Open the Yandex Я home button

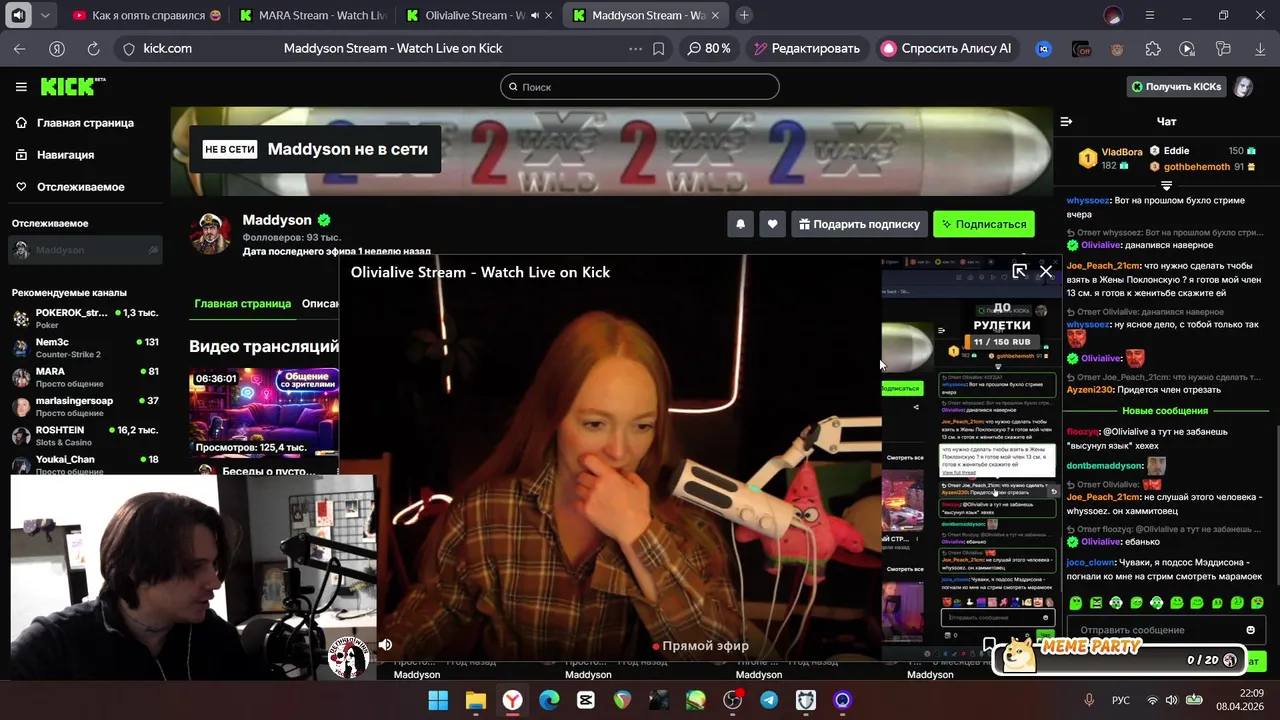coord(57,48)
